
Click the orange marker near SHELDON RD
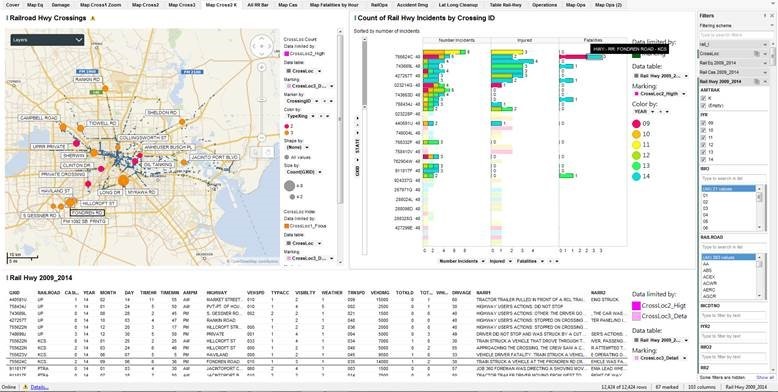[182, 122]
